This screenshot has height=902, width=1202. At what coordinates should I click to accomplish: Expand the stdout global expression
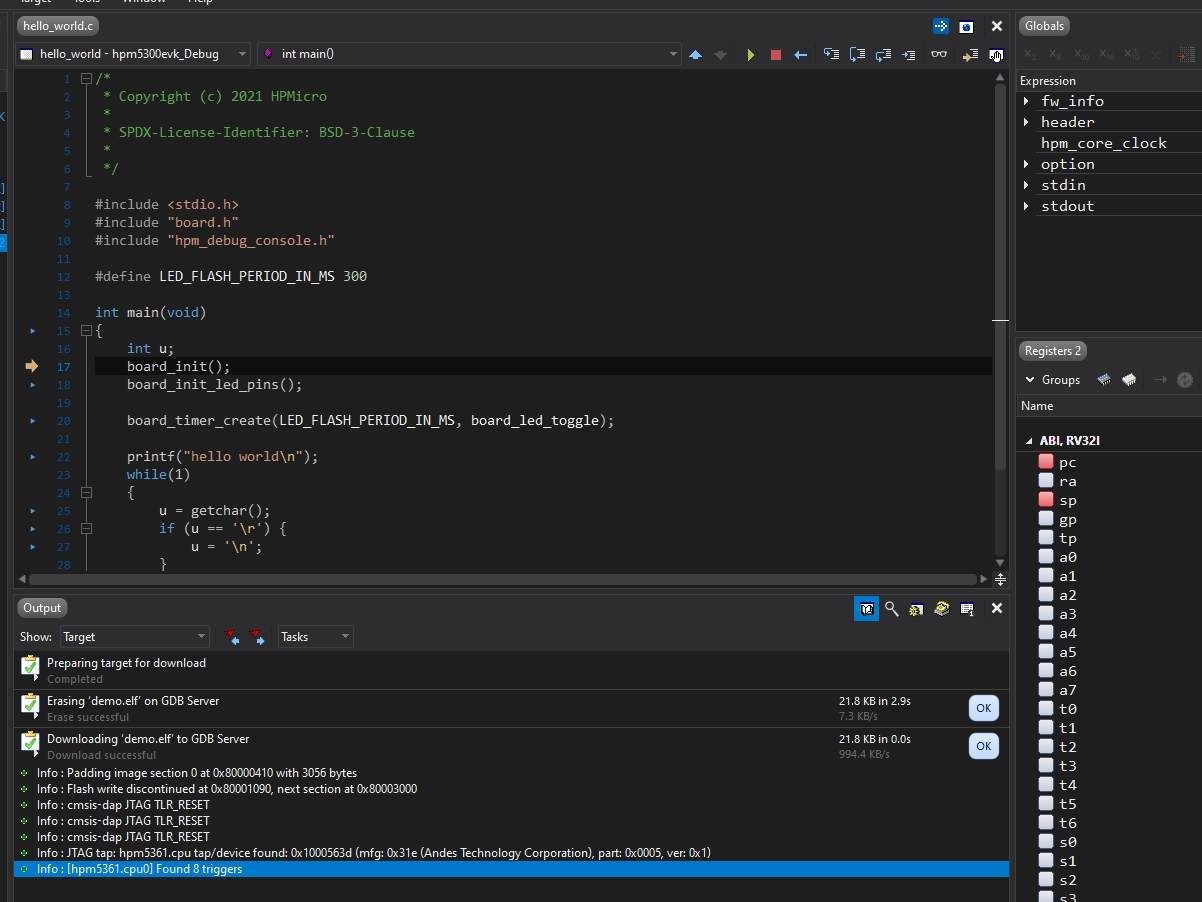point(1026,206)
